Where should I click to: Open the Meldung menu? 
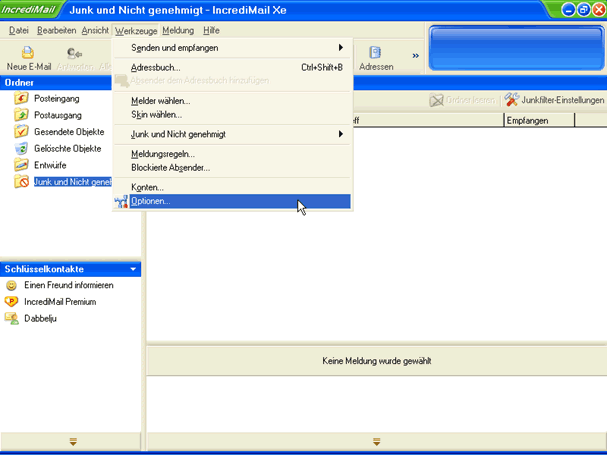tap(178, 30)
